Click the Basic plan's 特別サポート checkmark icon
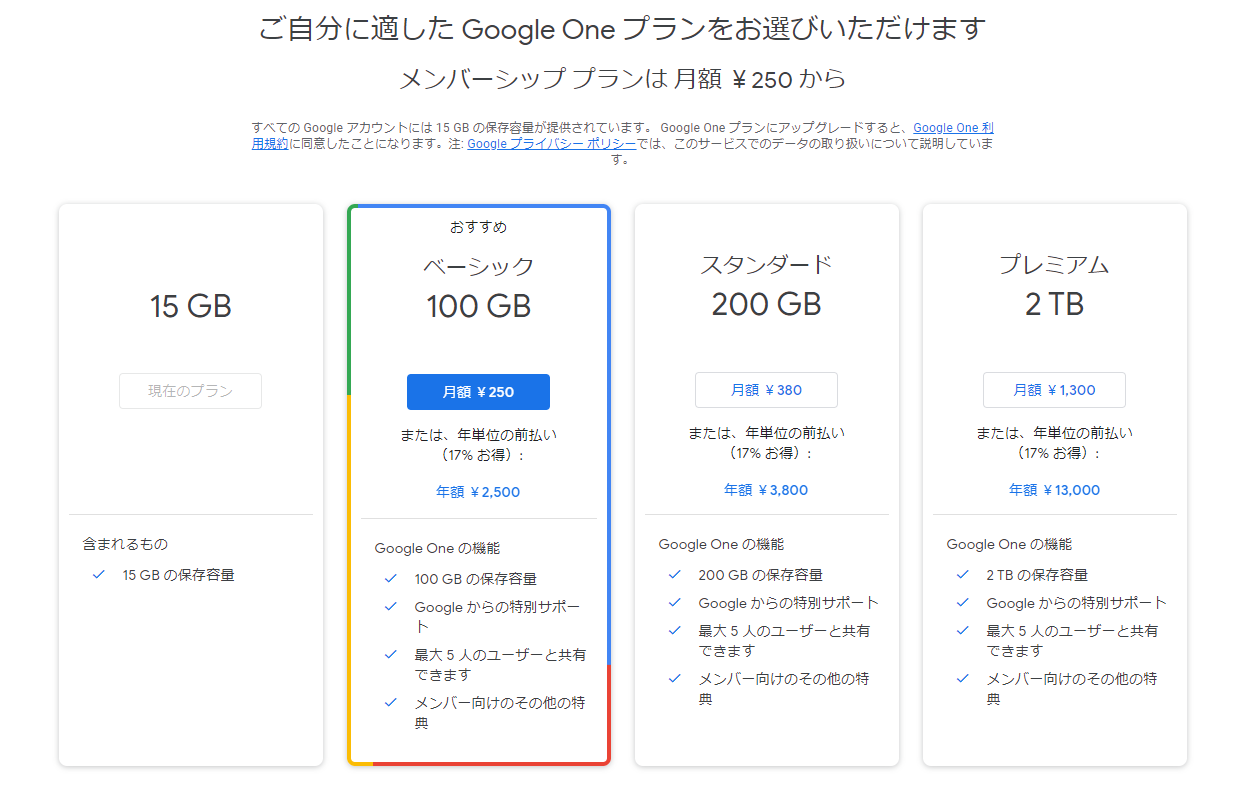Screen dimensions: 1253x799 391,607
